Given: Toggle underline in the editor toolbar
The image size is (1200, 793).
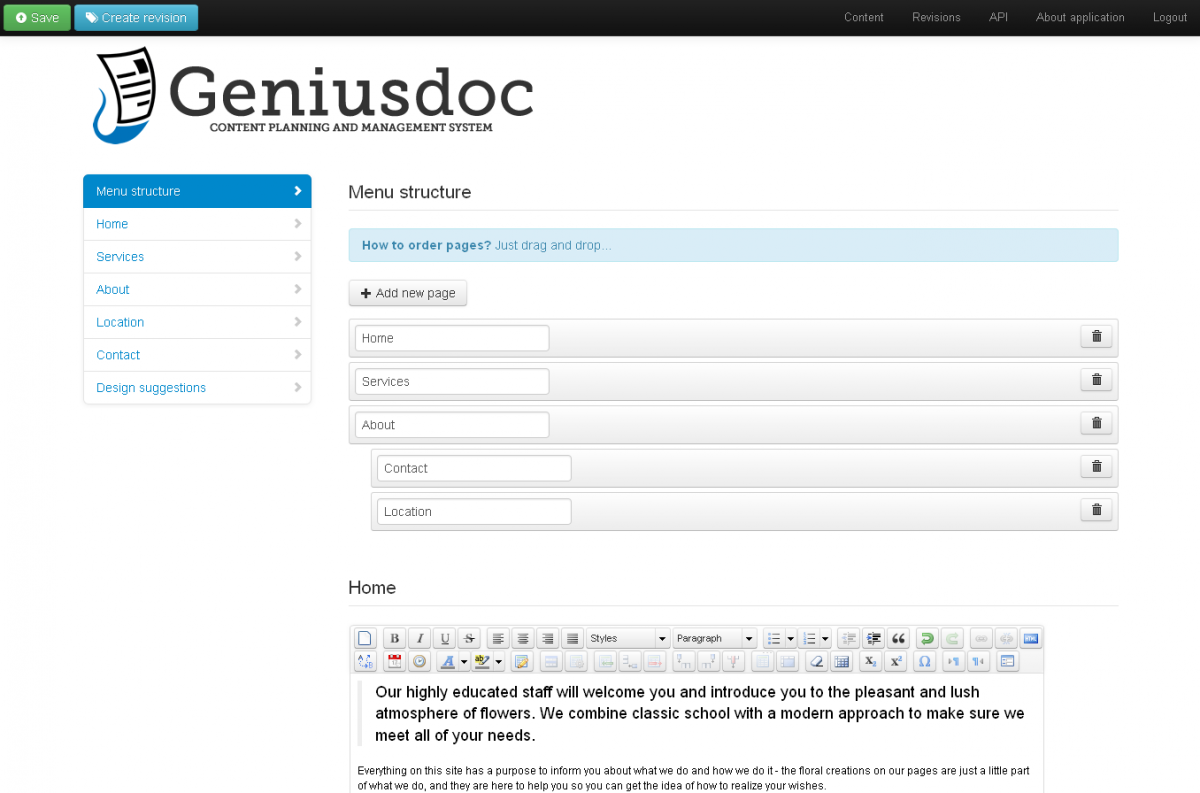Looking at the screenshot, I should click(445, 639).
